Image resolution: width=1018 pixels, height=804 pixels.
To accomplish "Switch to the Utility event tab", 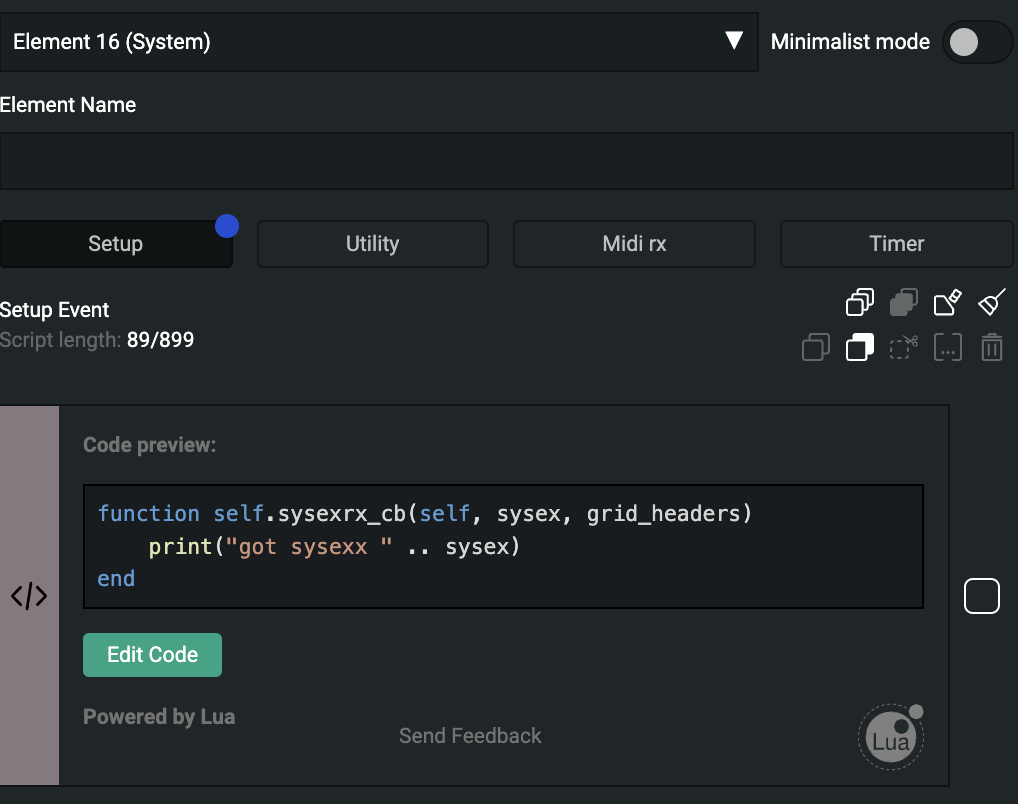I will click(372, 244).
